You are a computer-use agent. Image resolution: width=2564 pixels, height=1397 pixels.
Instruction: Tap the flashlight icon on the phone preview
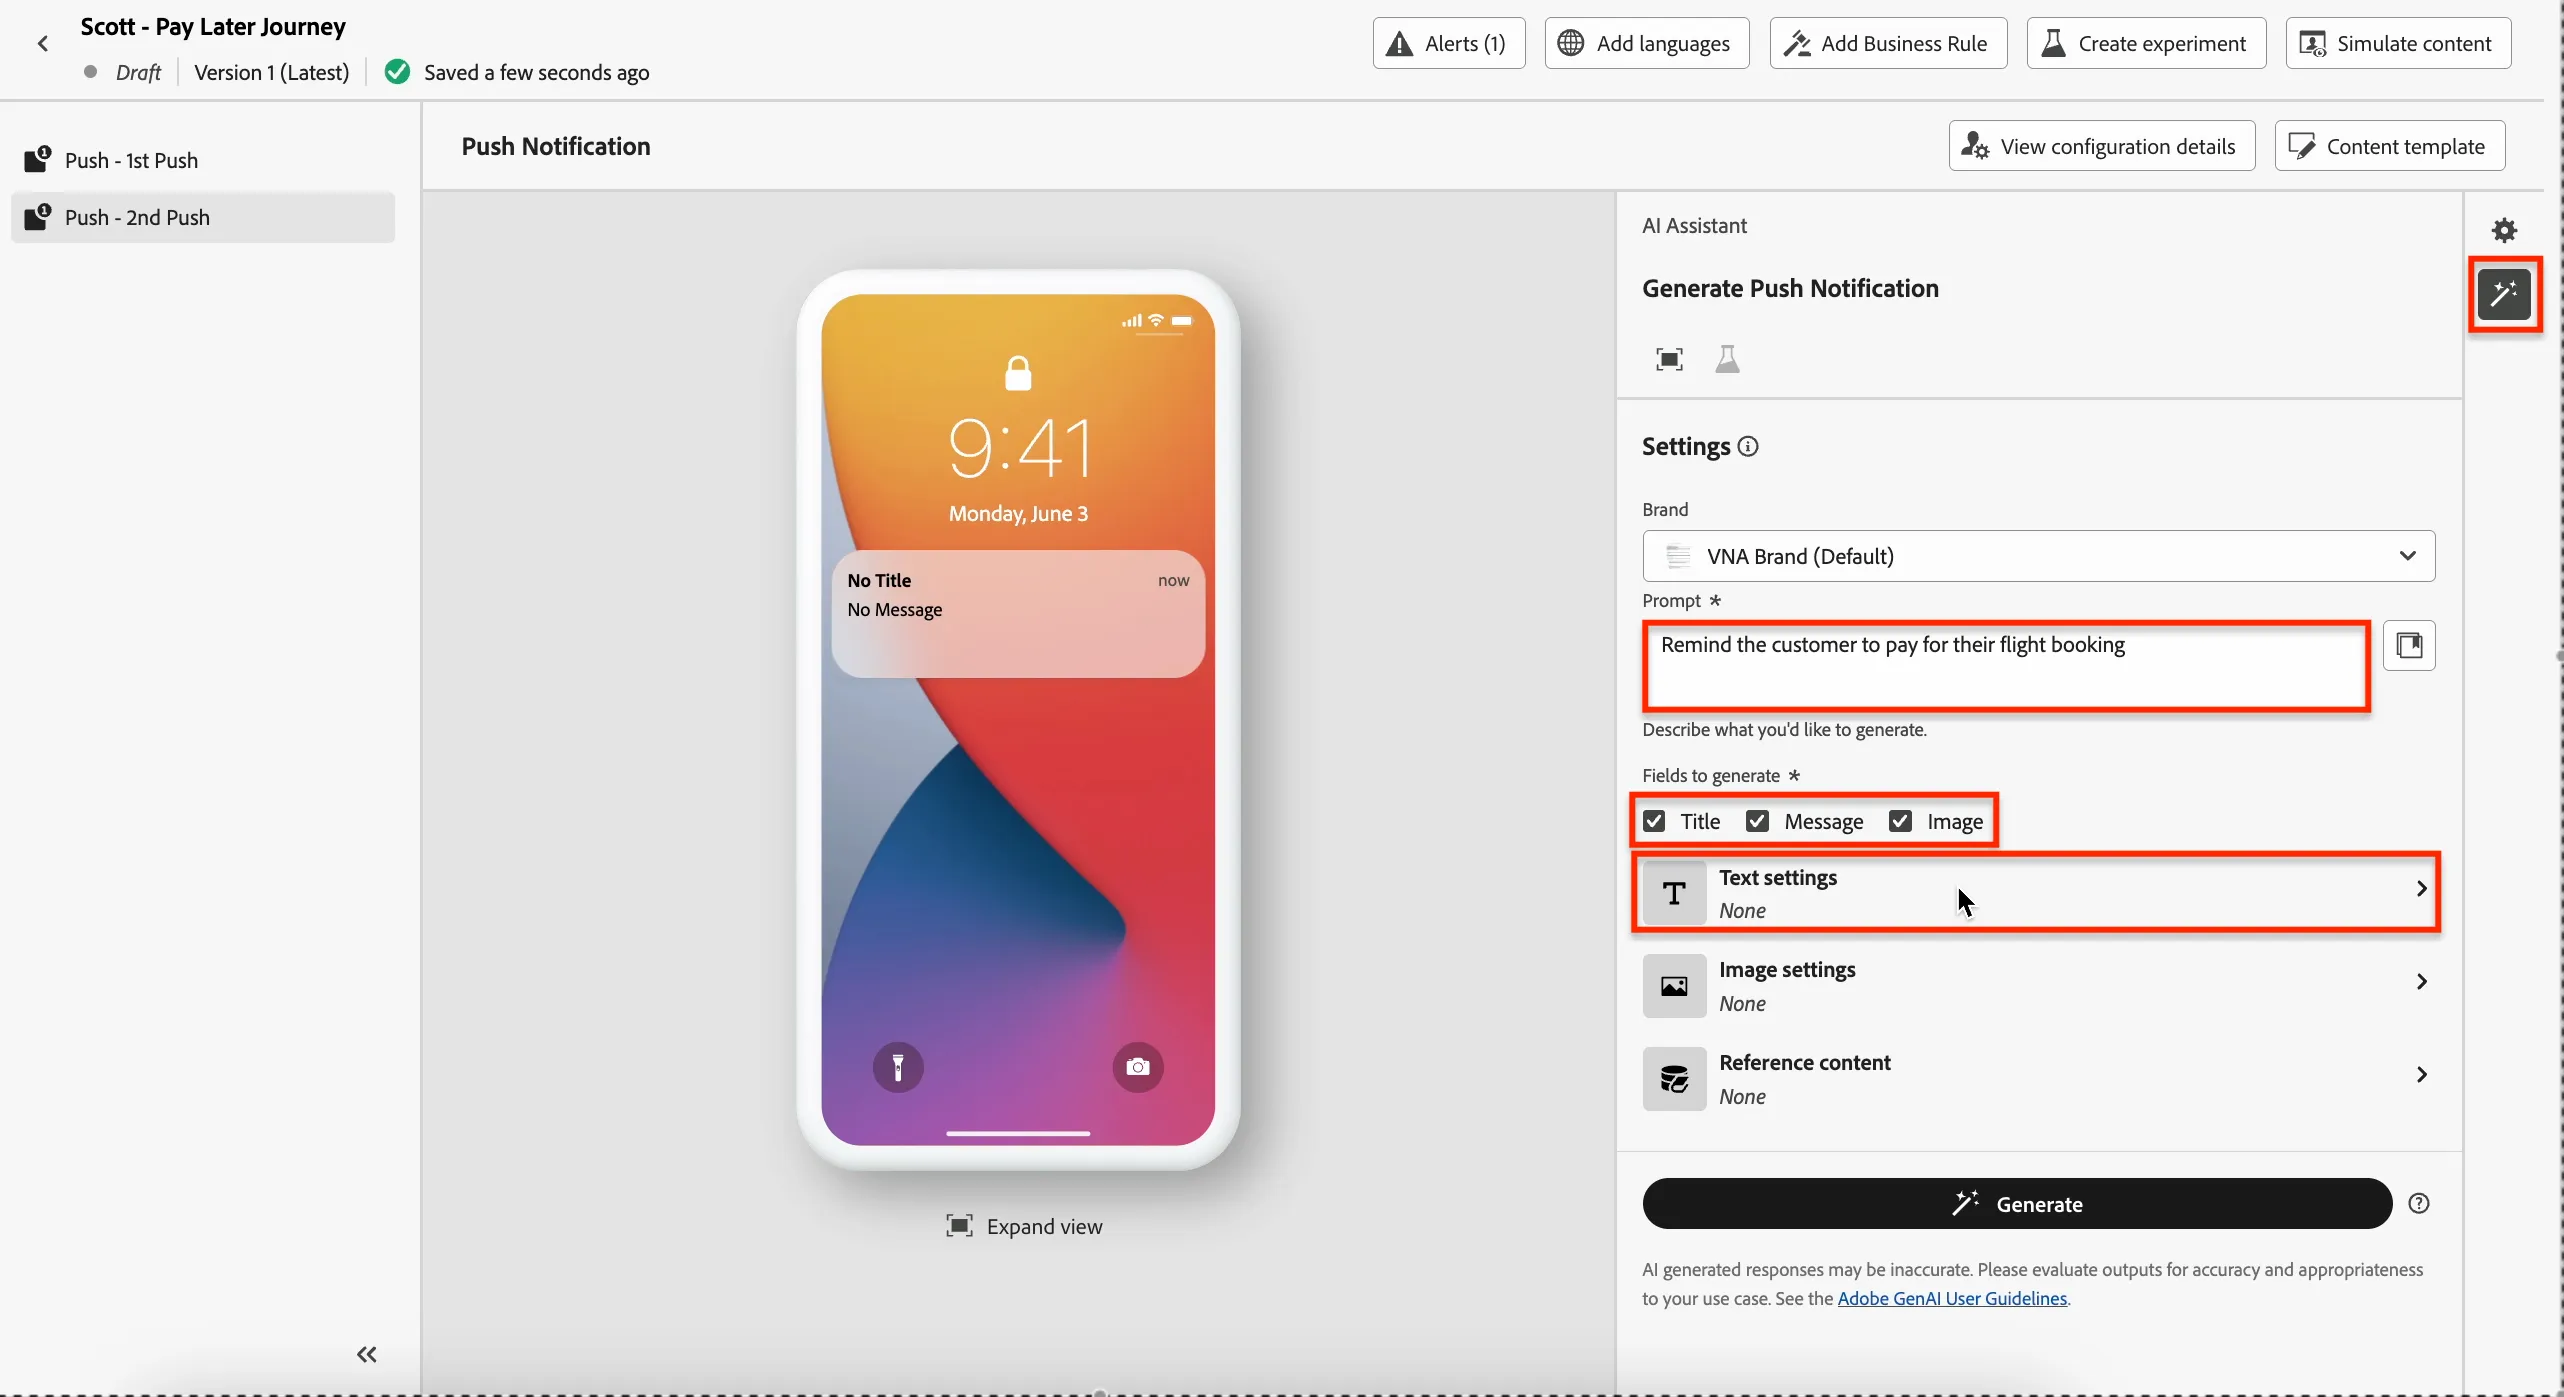pyautogui.click(x=898, y=1067)
